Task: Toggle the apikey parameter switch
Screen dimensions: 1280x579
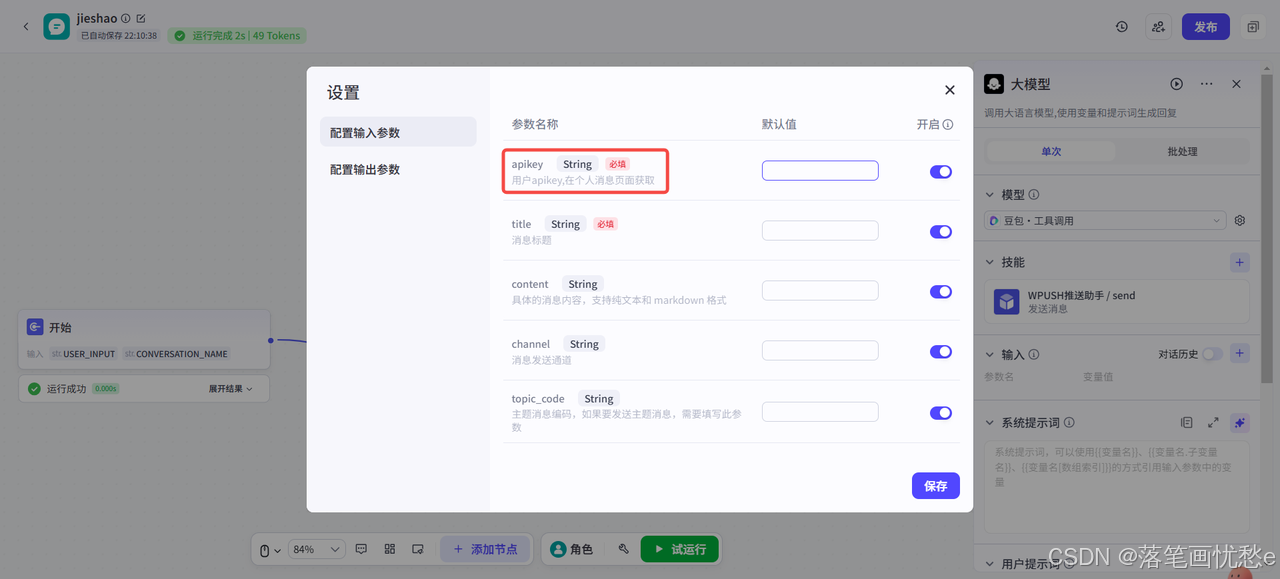Action: click(941, 172)
